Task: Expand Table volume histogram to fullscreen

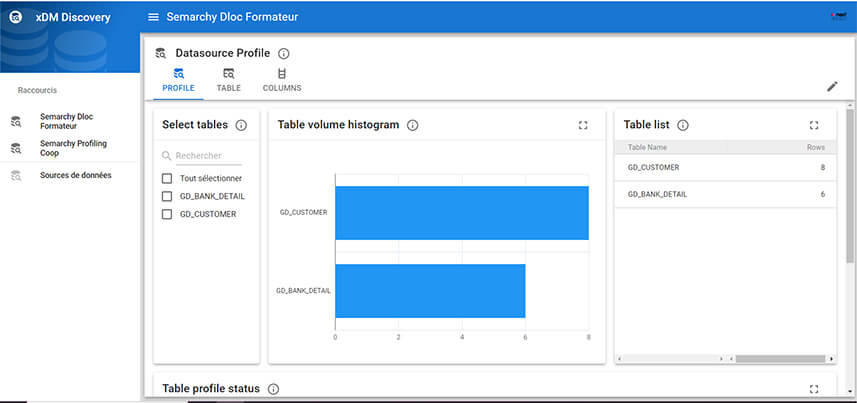Action: coord(583,125)
